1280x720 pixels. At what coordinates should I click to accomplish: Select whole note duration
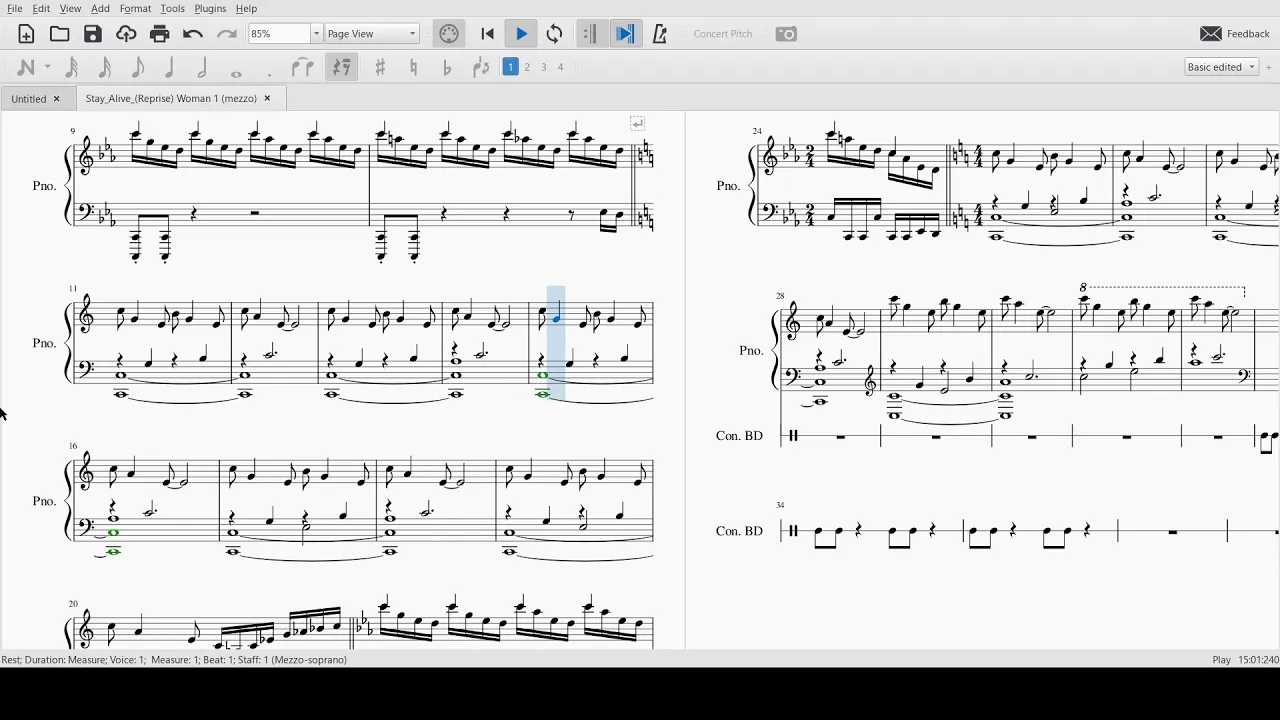[236, 72]
